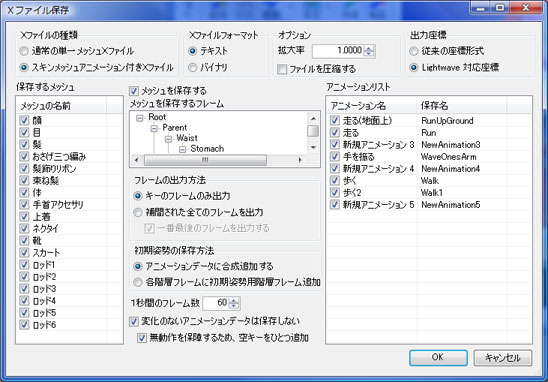Image resolution: width=548 pixels, height=382 pixels.
Task: Uncheck the 手を振る animation
Action: pyautogui.click(x=334, y=157)
